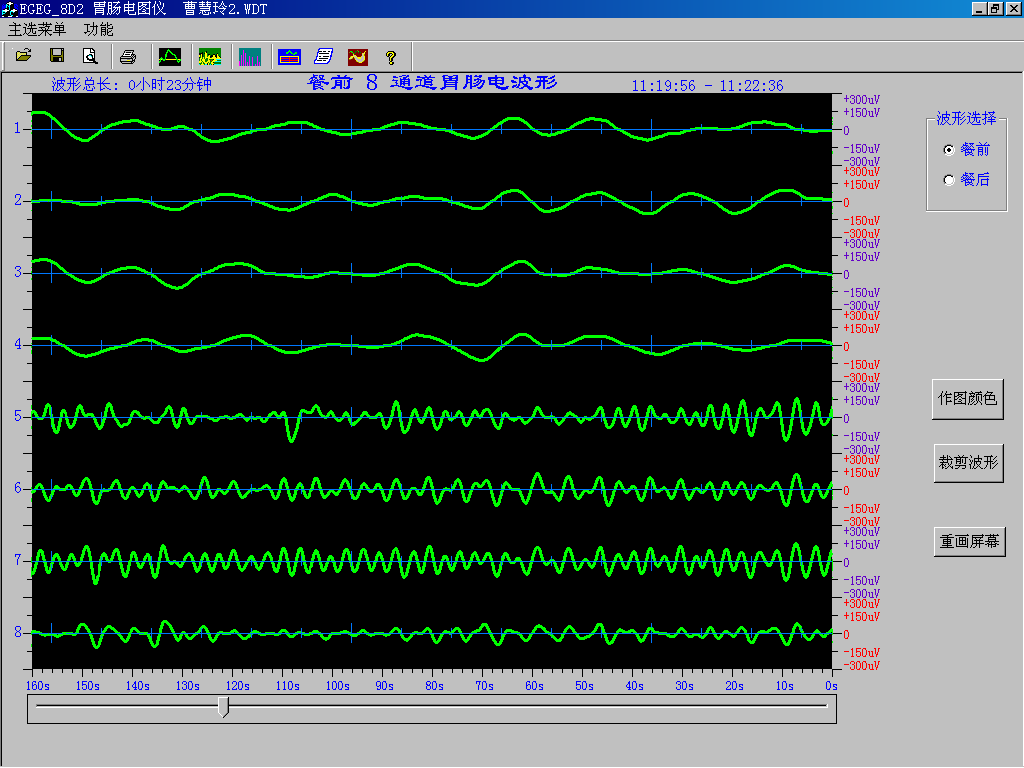Click the 作图颜色 button

coord(967,398)
